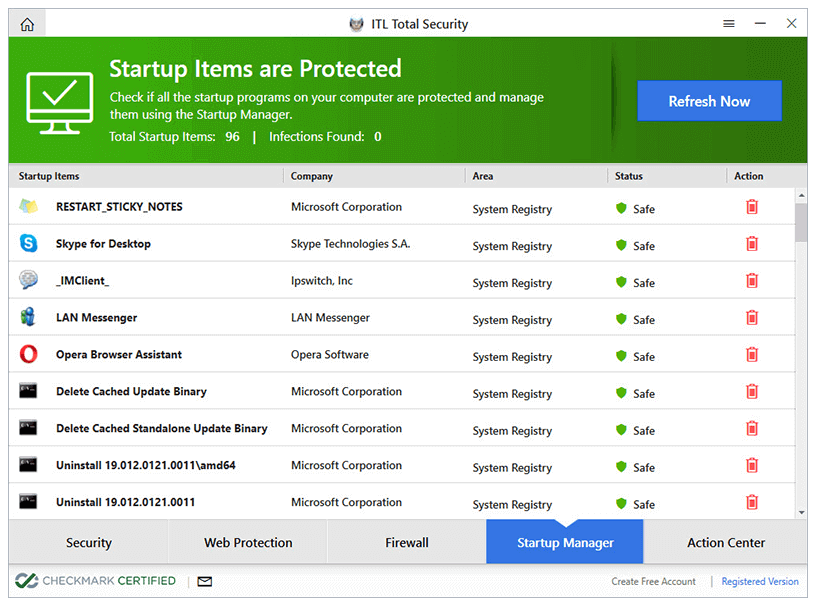Open Create Free Account link
This screenshot has width=816, height=606.
(653, 582)
